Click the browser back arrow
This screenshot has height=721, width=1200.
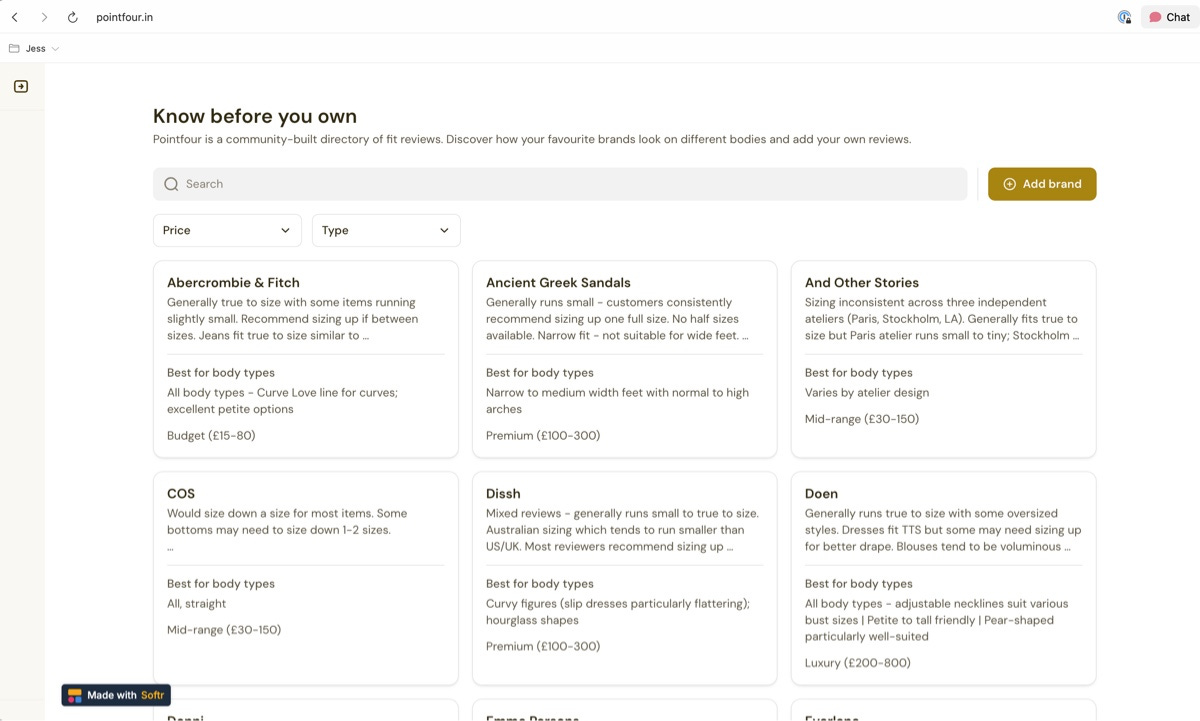click(x=15, y=17)
